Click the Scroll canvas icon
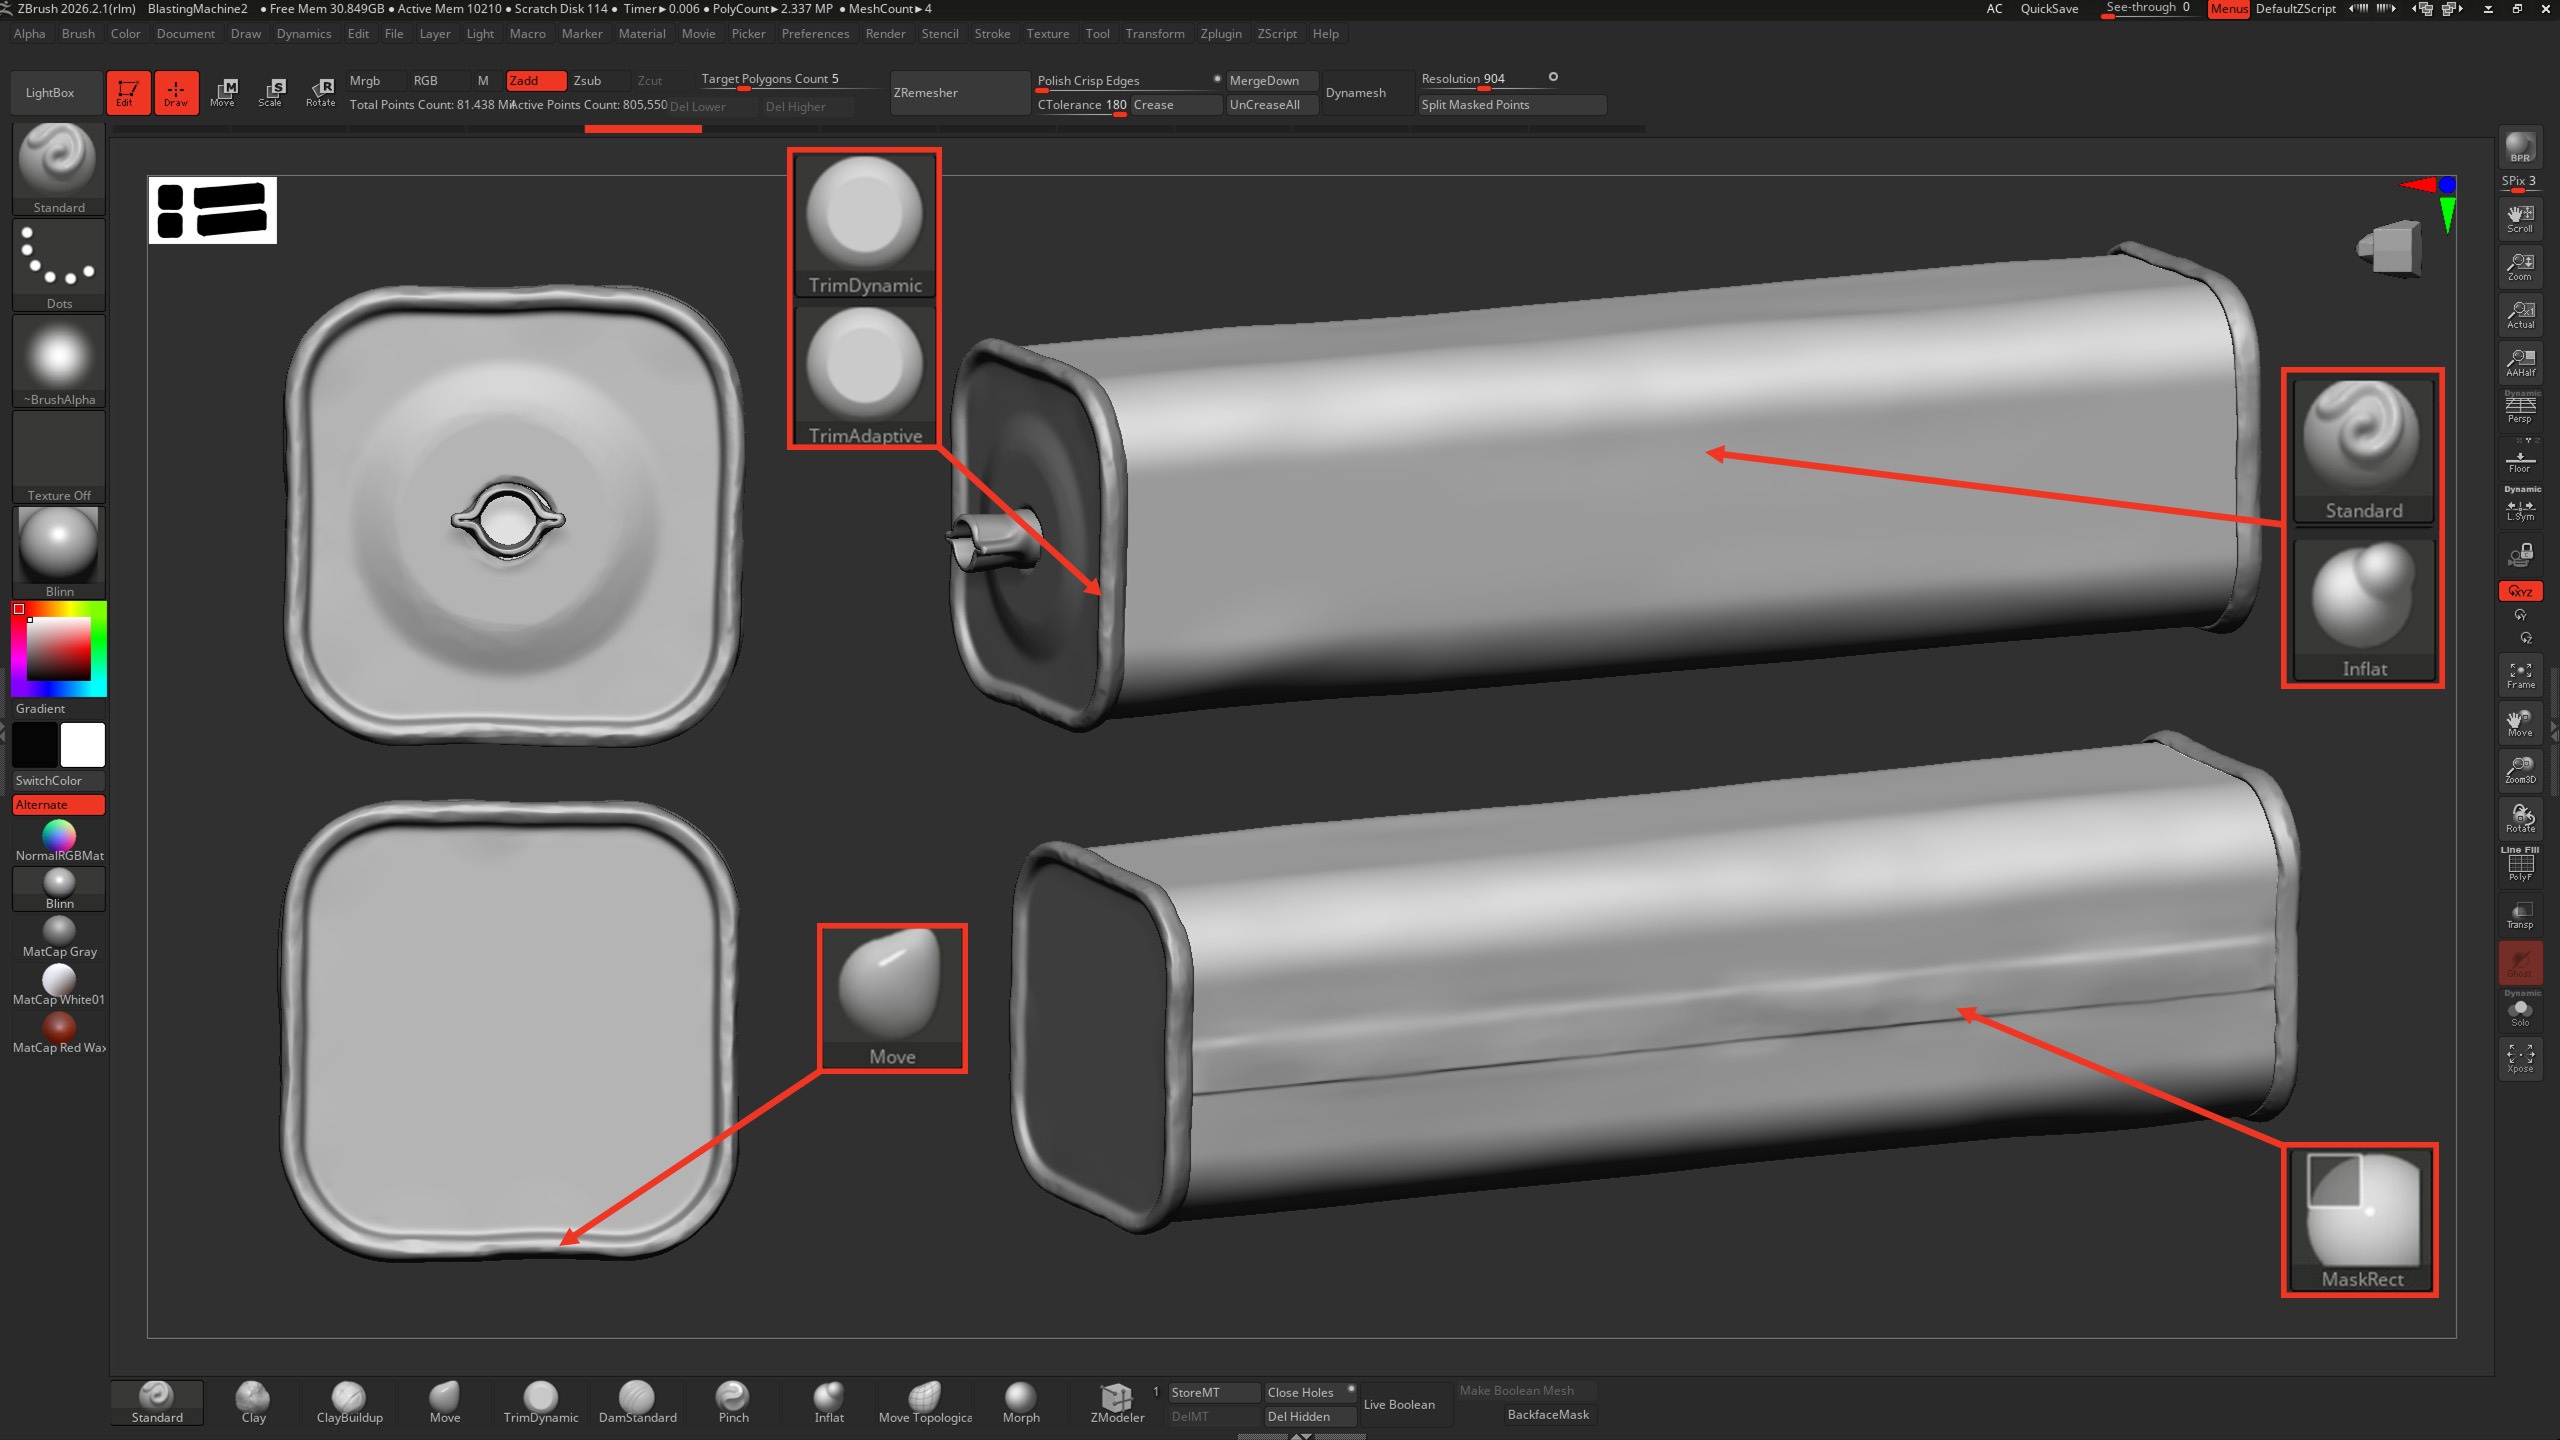 (2520, 218)
